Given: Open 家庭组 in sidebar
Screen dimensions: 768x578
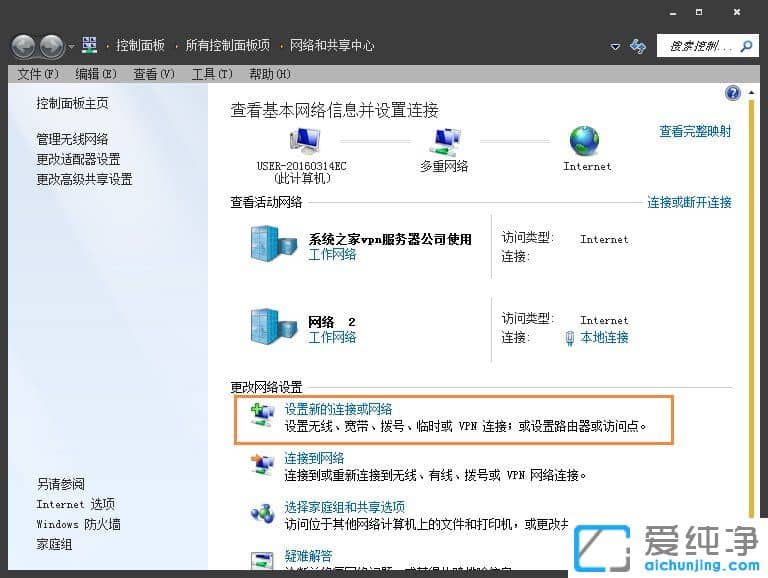Looking at the screenshot, I should tap(54, 544).
